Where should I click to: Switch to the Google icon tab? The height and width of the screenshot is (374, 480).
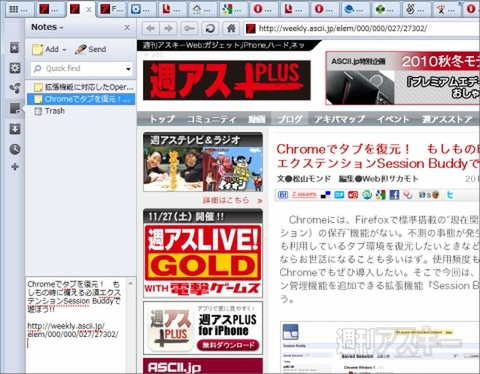[x=232, y=9]
